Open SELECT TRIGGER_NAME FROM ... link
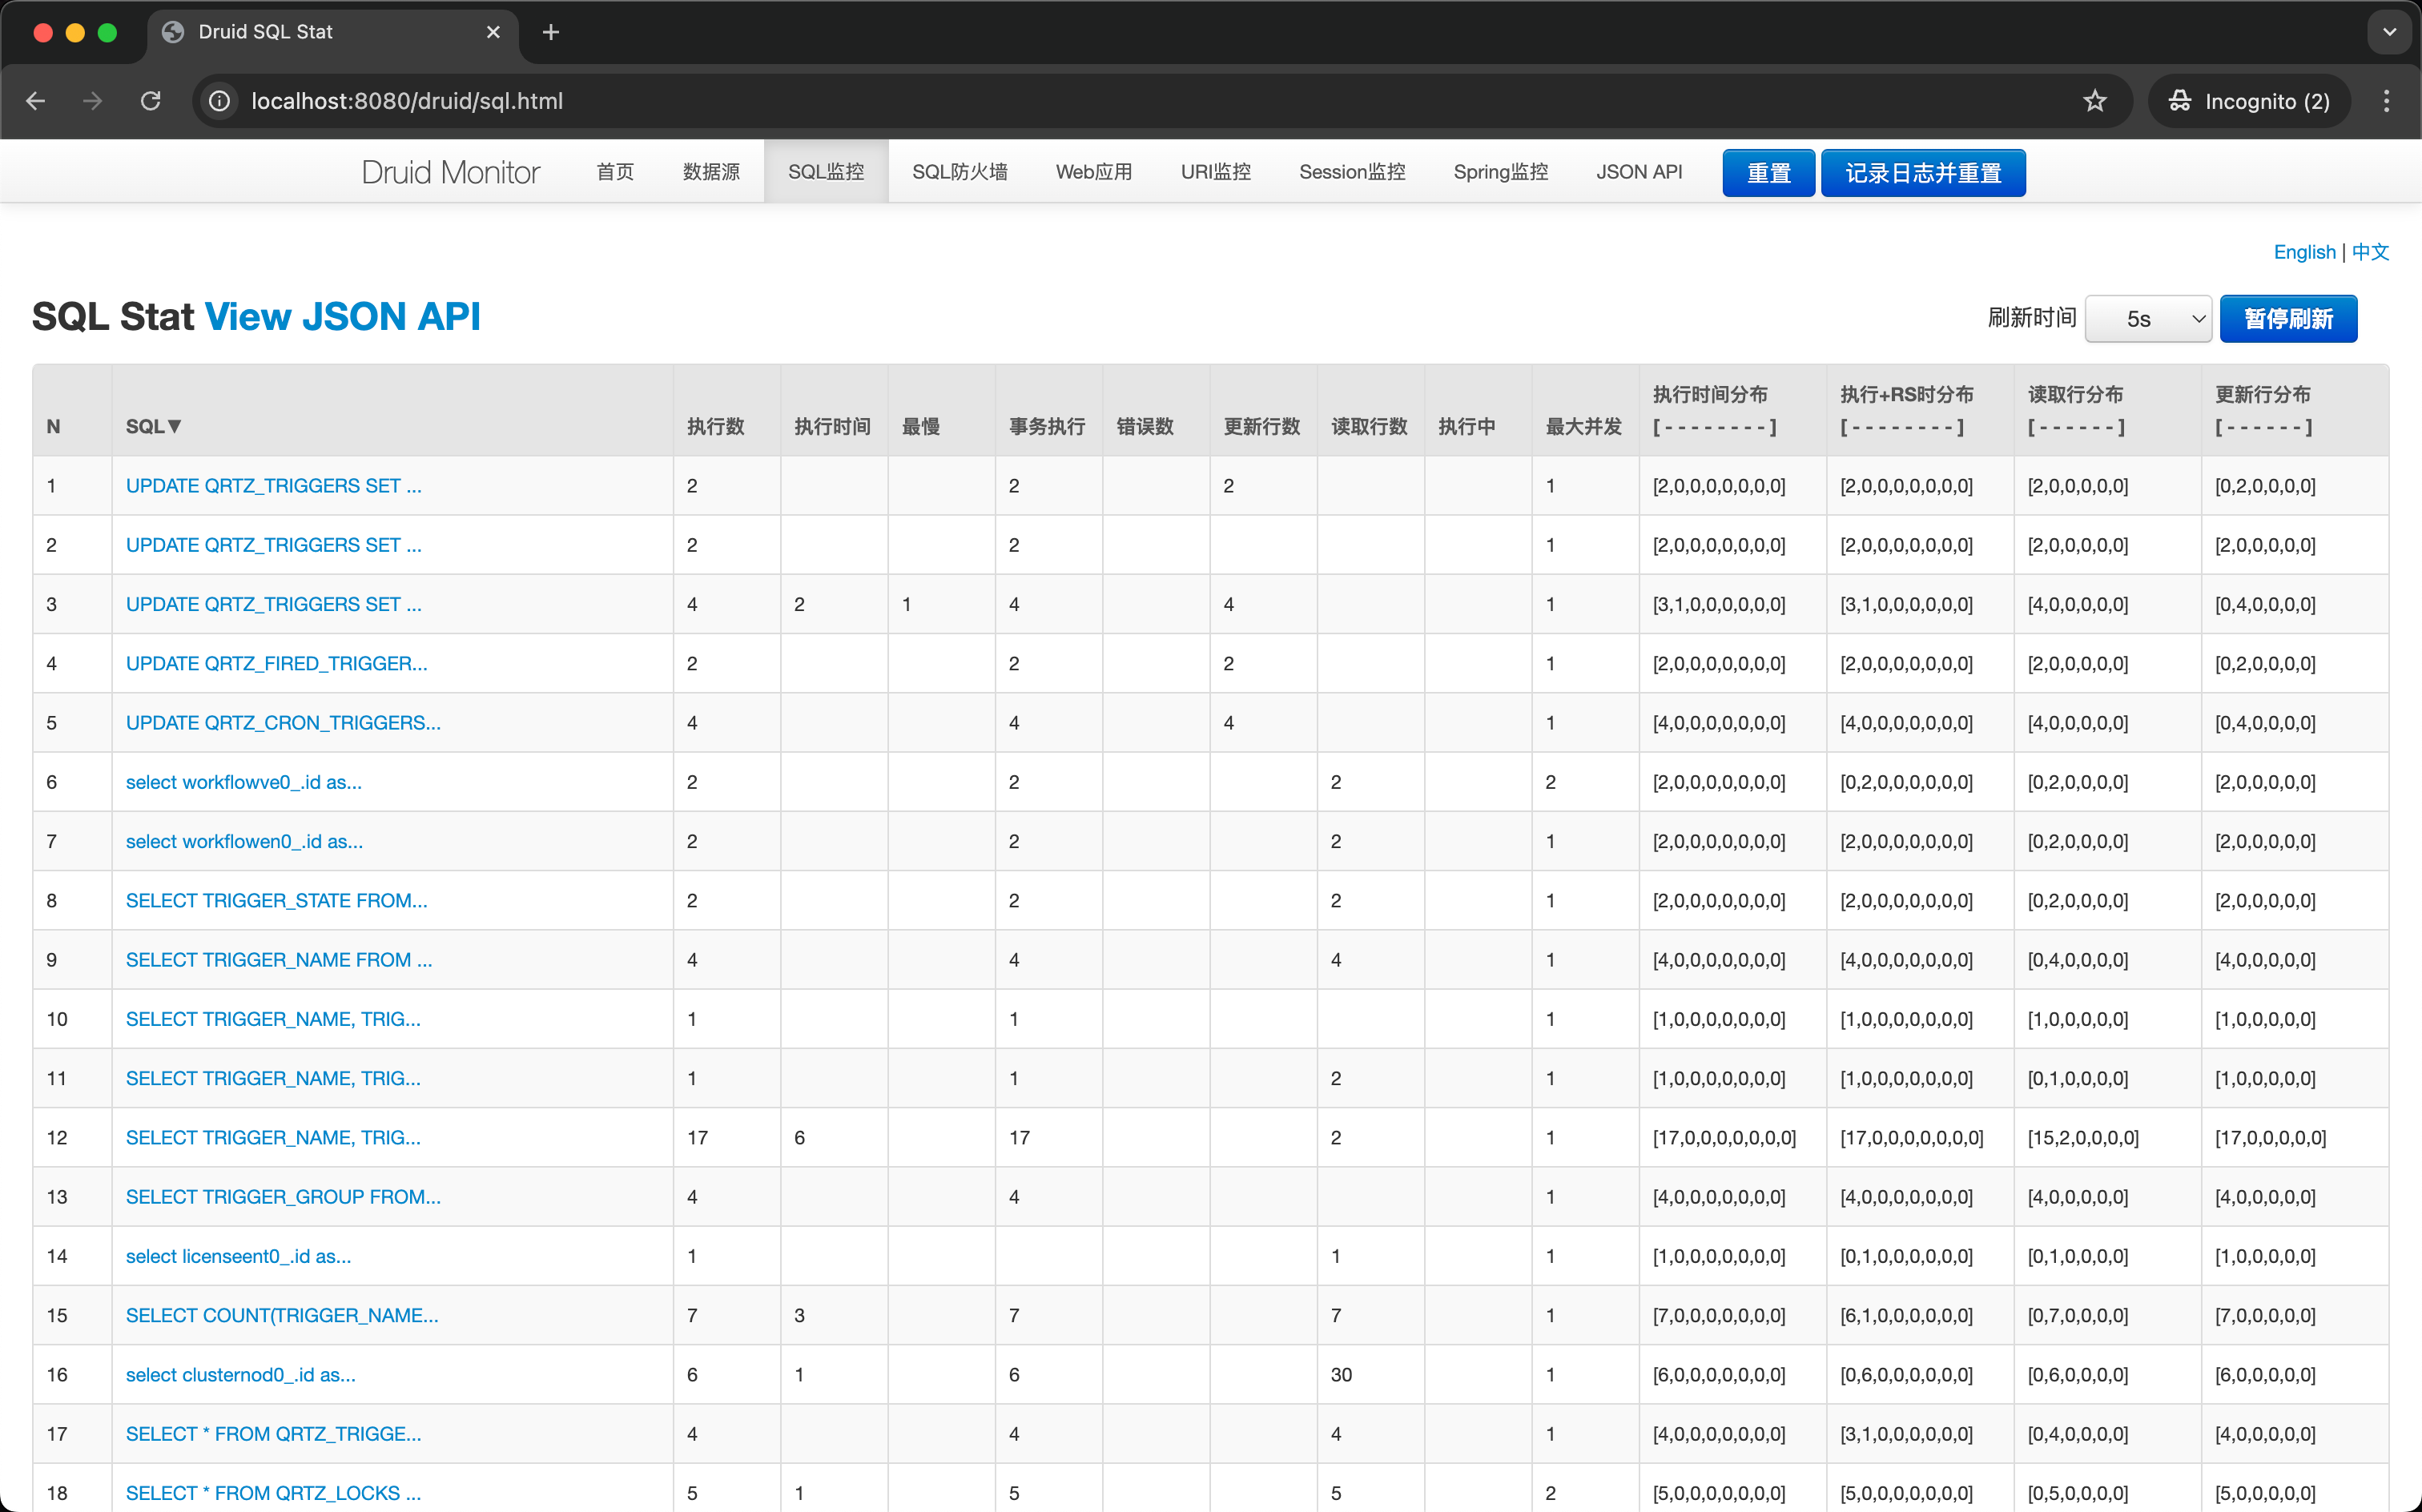Viewport: 2422px width, 1512px height. (279, 960)
